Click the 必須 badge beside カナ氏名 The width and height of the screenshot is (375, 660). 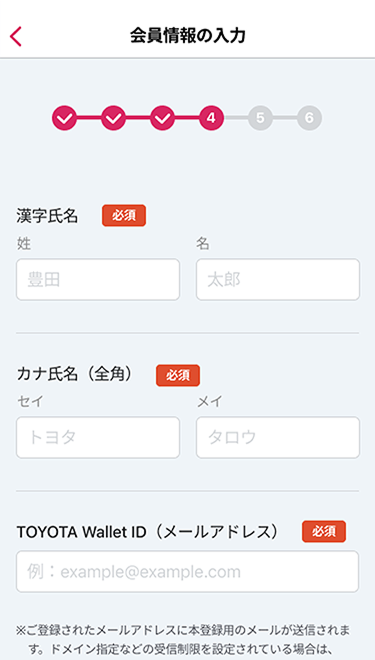click(x=178, y=375)
